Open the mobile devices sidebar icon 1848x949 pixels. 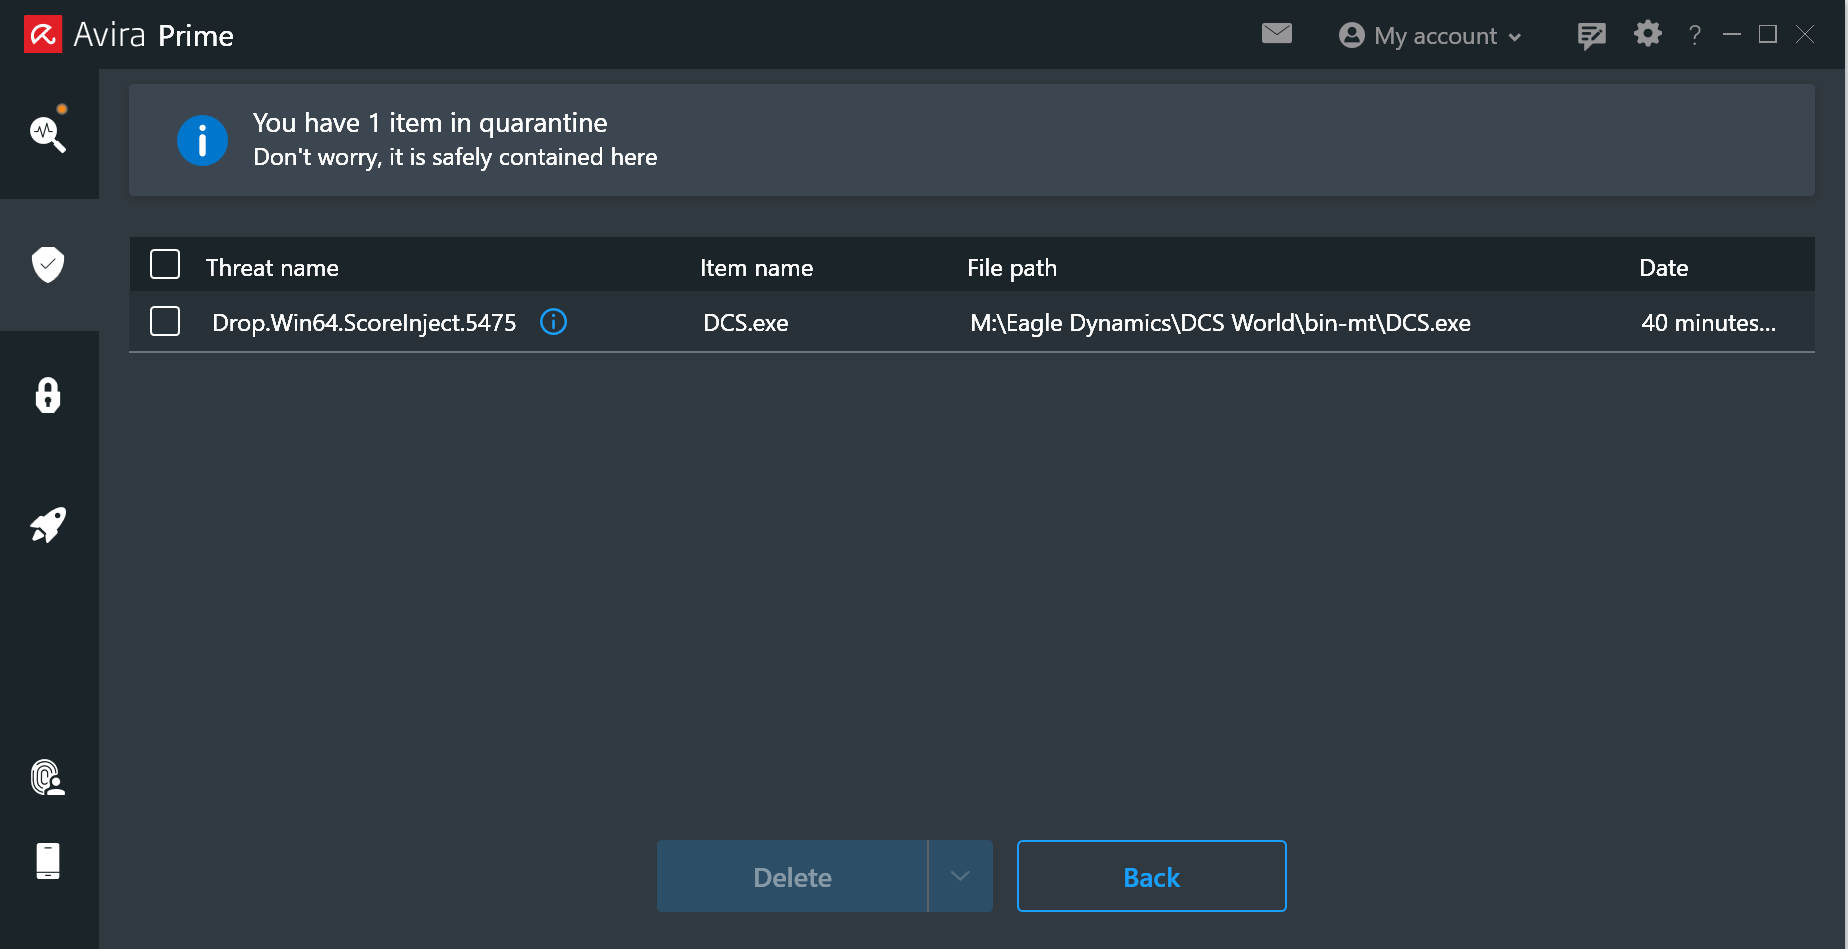pyautogui.click(x=48, y=861)
